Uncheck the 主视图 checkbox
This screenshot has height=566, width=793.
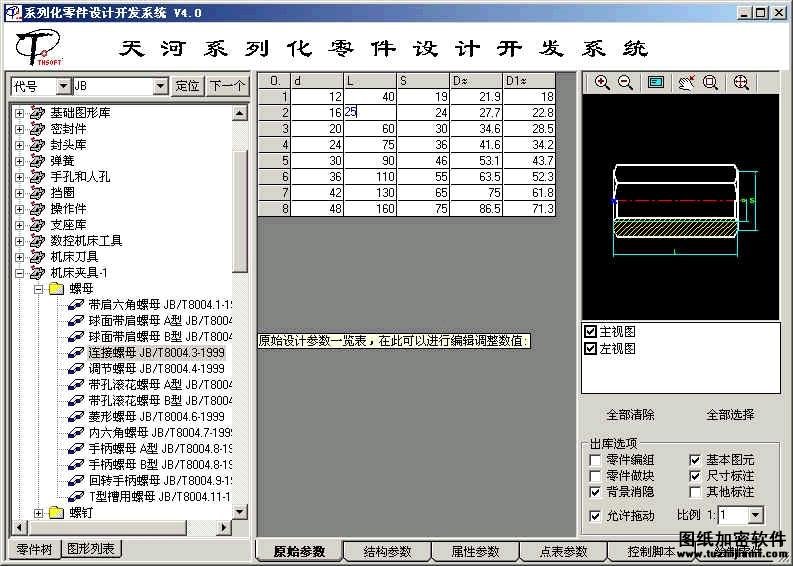tap(590, 332)
